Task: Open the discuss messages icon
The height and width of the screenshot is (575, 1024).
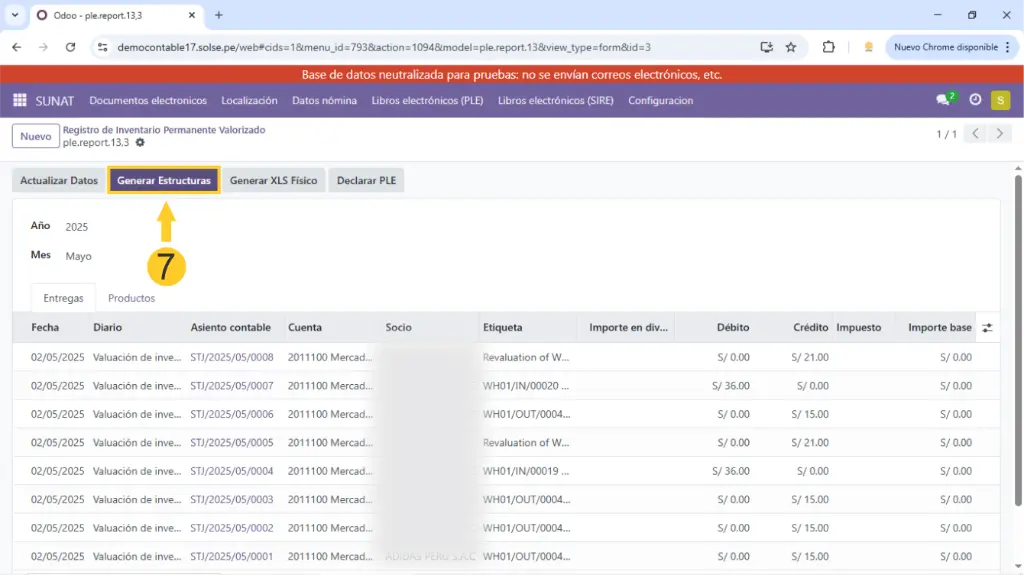Action: pyautogui.click(x=943, y=100)
